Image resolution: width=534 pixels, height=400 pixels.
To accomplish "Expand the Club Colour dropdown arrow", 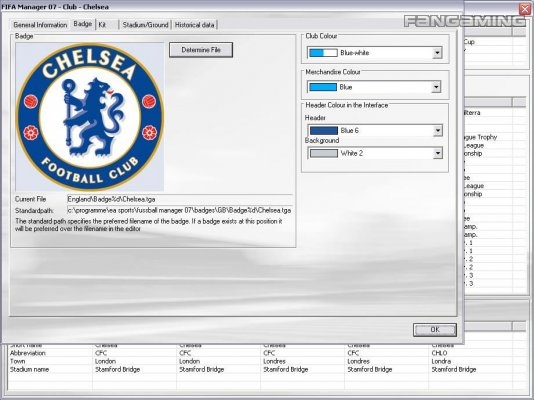I will tap(437, 53).
